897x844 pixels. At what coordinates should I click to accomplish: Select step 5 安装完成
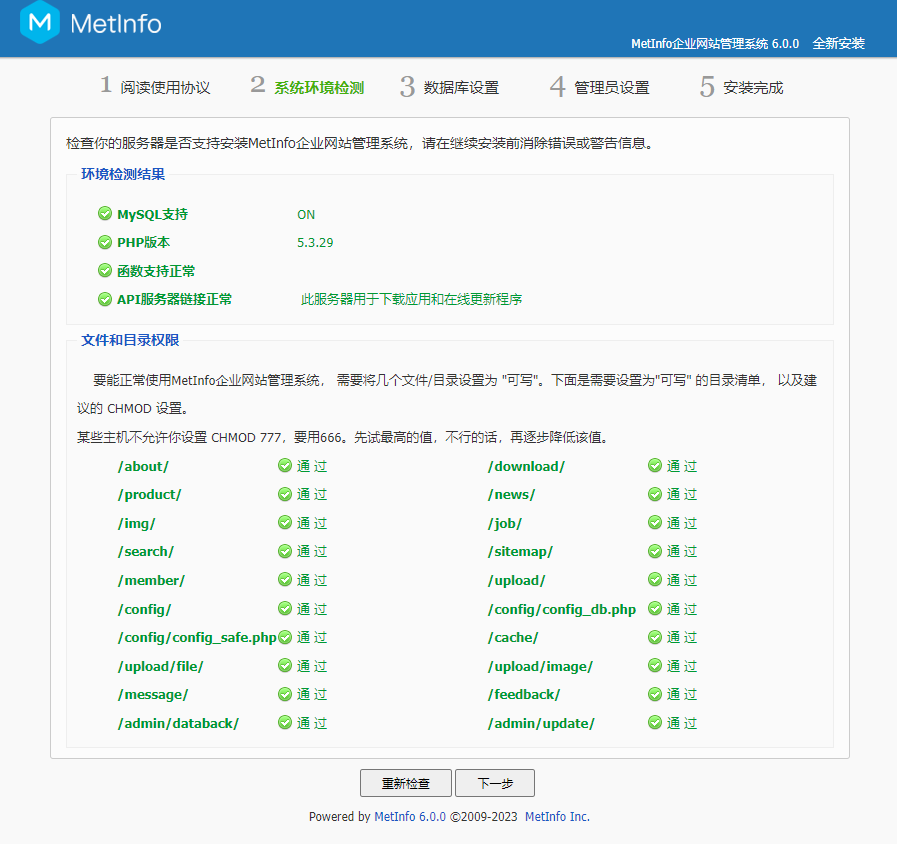(x=741, y=87)
